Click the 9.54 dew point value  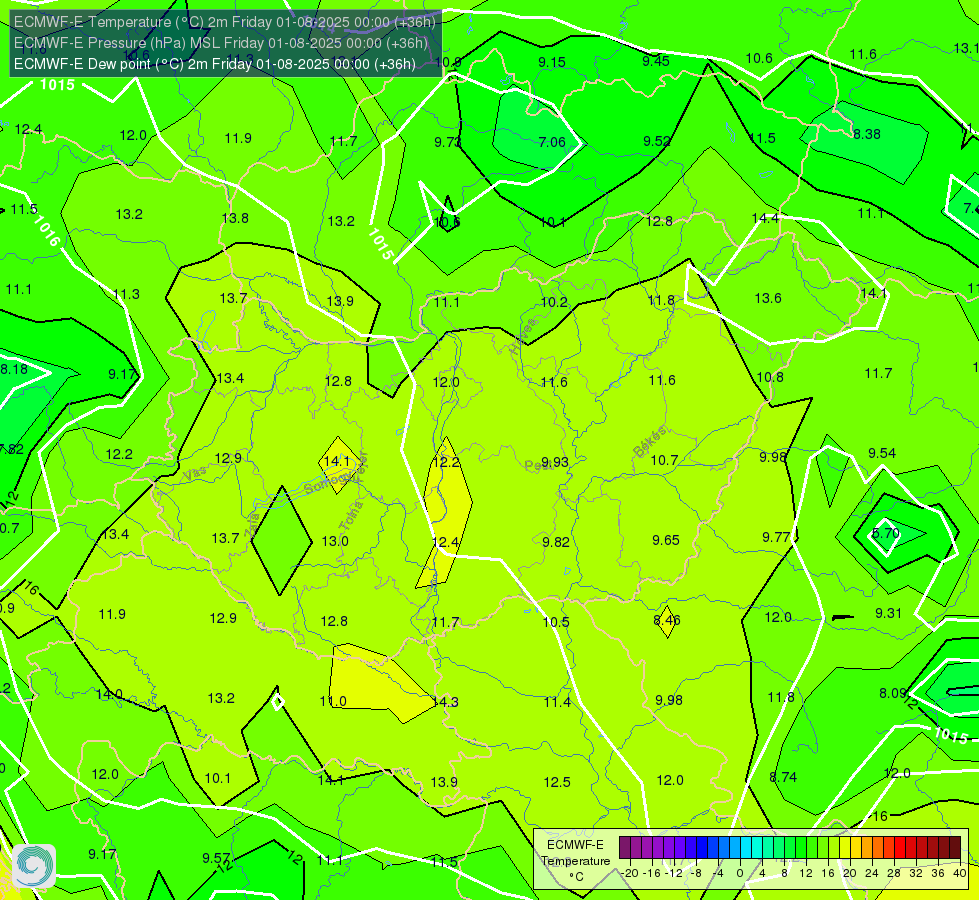(x=882, y=453)
